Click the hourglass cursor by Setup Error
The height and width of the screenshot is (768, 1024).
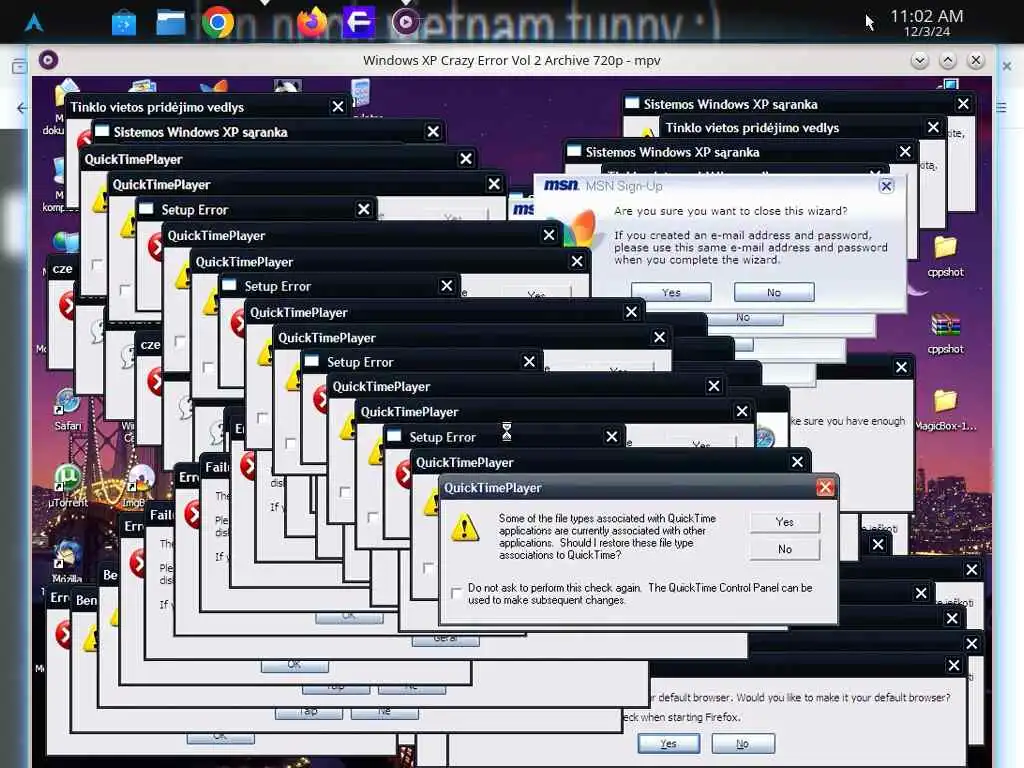[x=506, y=431]
